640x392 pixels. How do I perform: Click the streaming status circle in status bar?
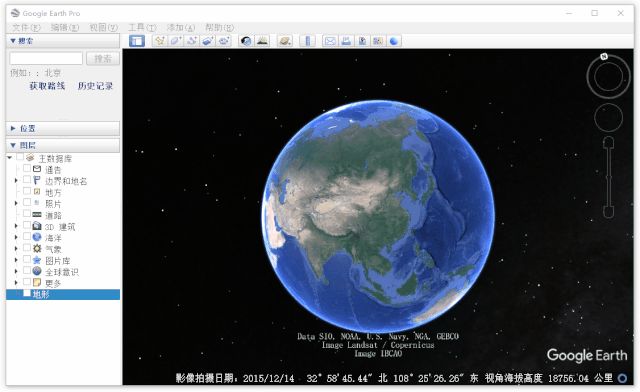tap(622, 378)
